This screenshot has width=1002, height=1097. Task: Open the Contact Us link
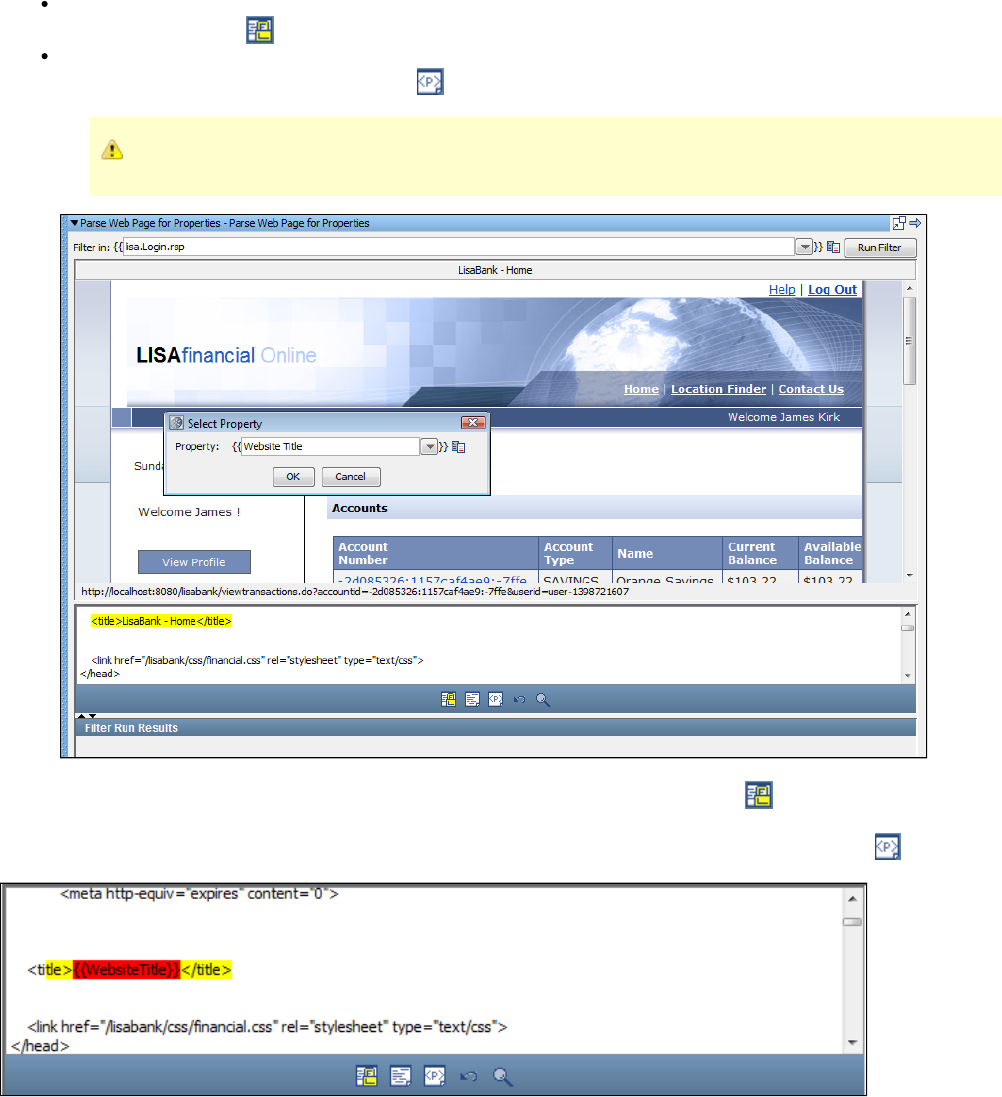pyautogui.click(x=811, y=389)
